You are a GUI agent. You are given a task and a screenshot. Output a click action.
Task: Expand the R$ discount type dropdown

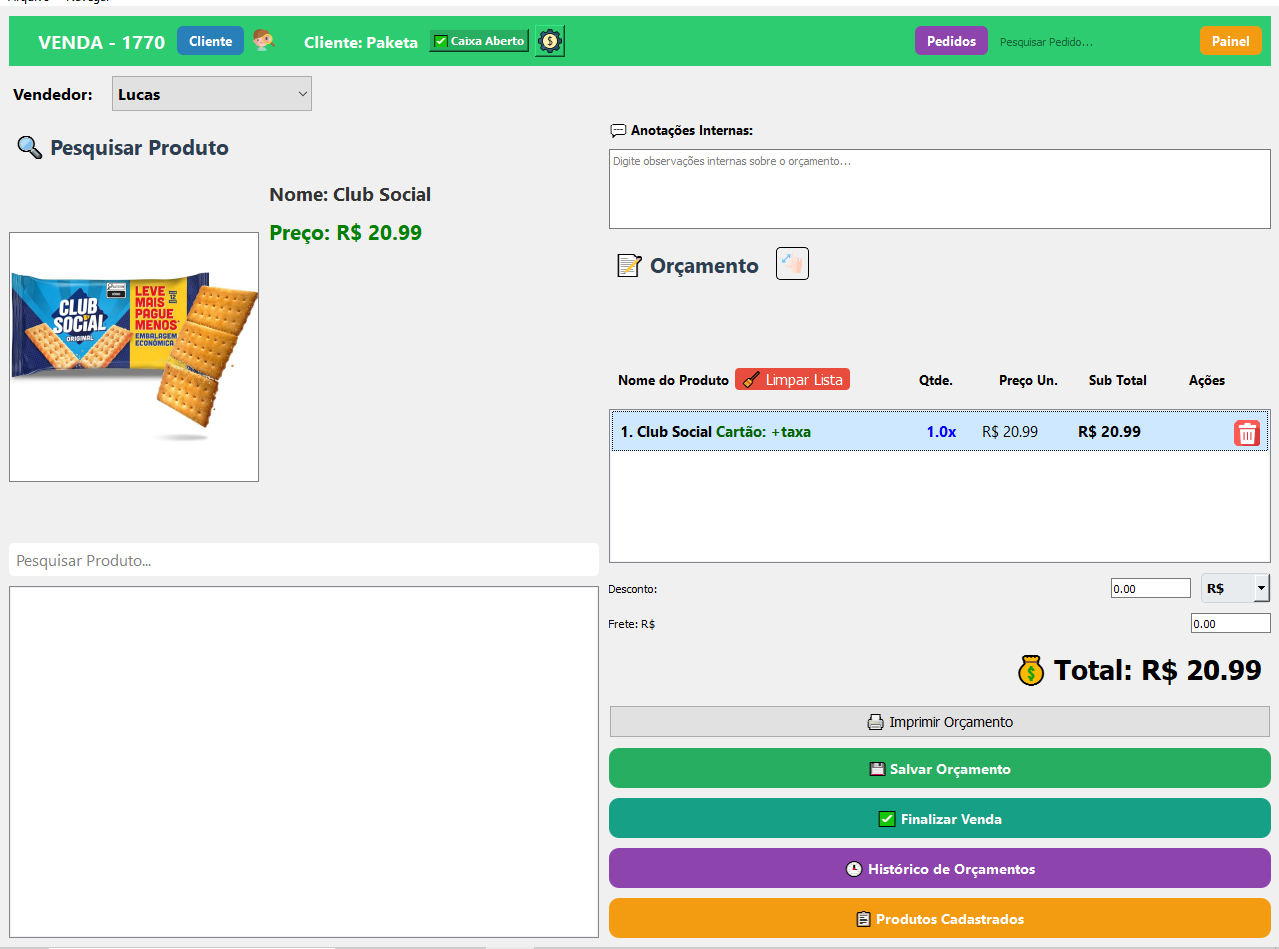1261,588
